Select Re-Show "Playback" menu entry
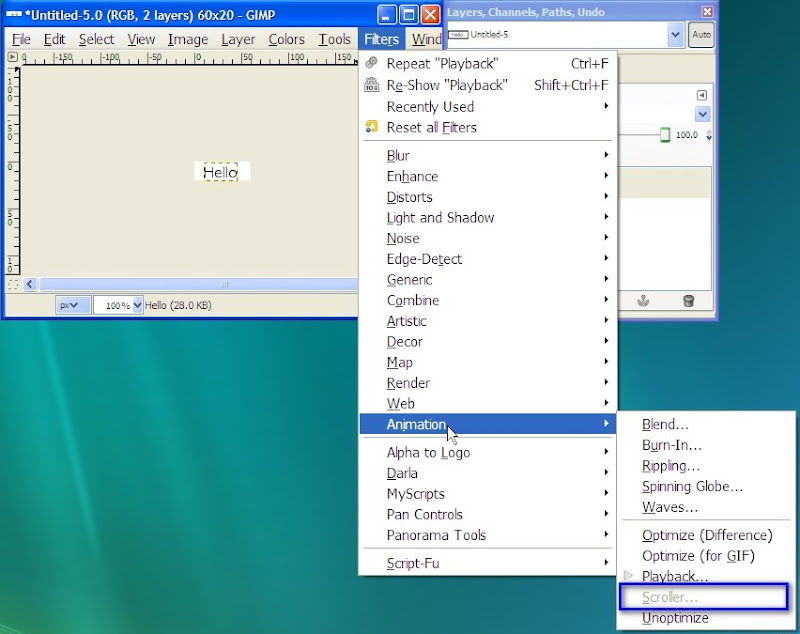Viewport: 800px width, 634px height. point(488,85)
